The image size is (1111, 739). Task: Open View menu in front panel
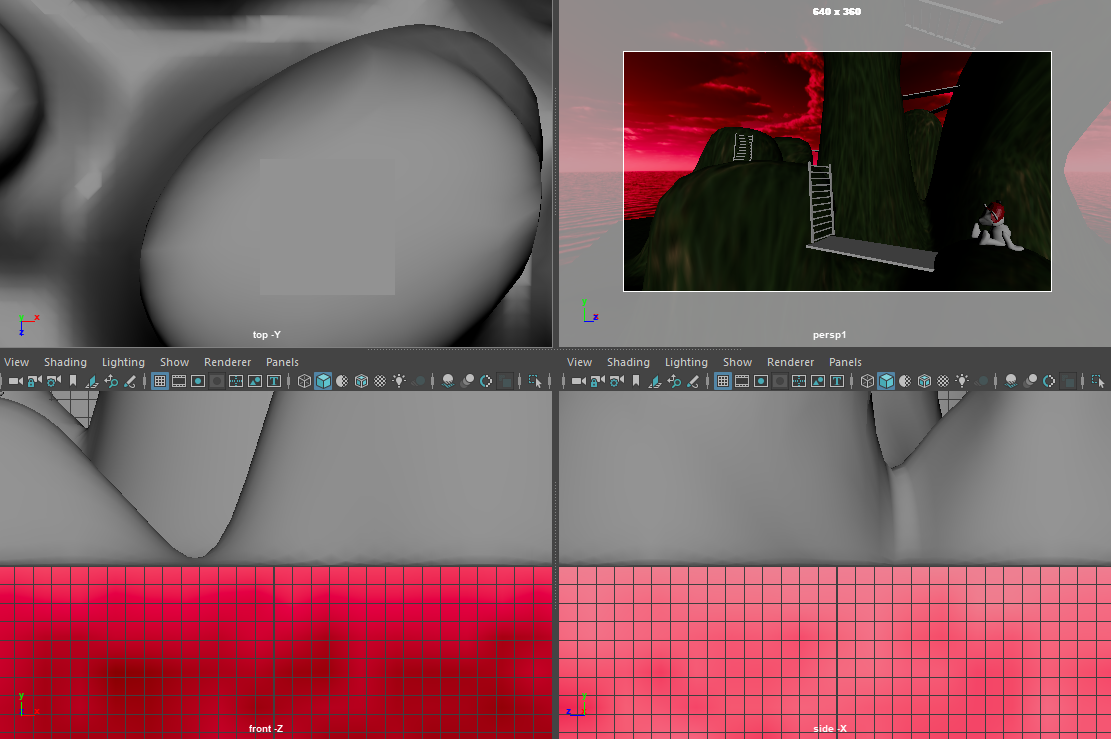click(16, 362)
